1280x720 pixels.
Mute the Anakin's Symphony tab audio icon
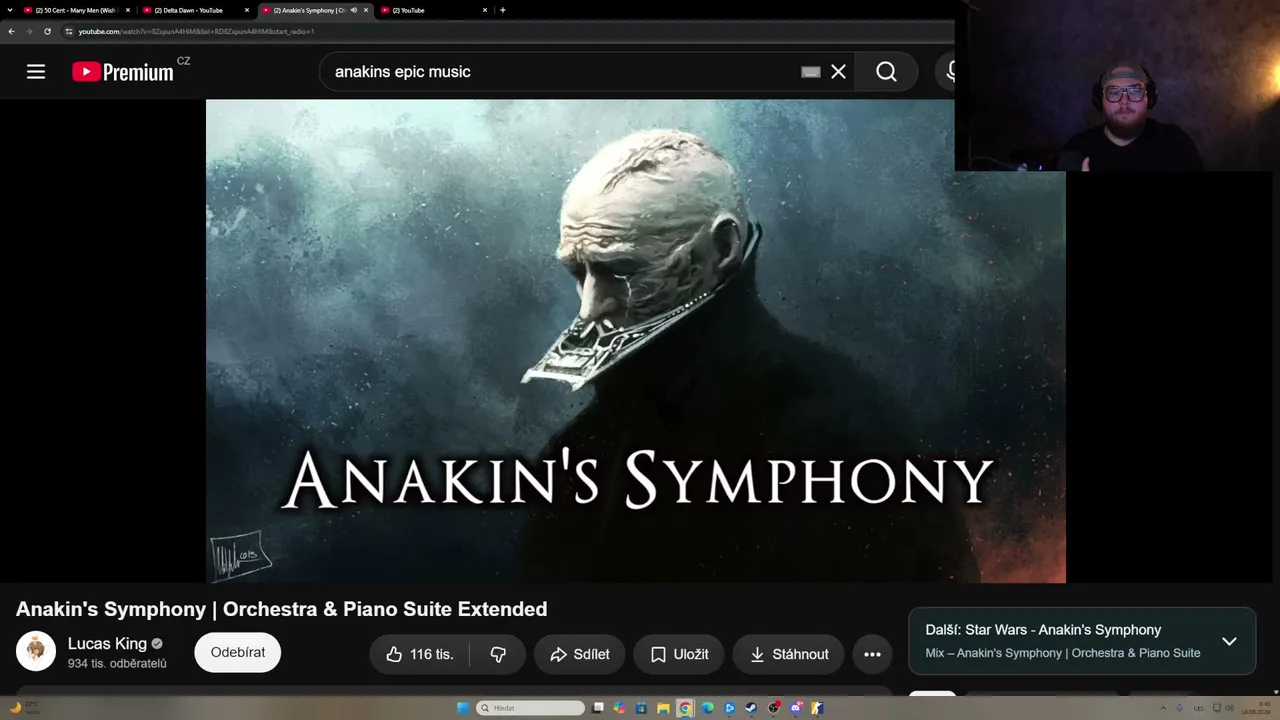click(x=353, y=10)
